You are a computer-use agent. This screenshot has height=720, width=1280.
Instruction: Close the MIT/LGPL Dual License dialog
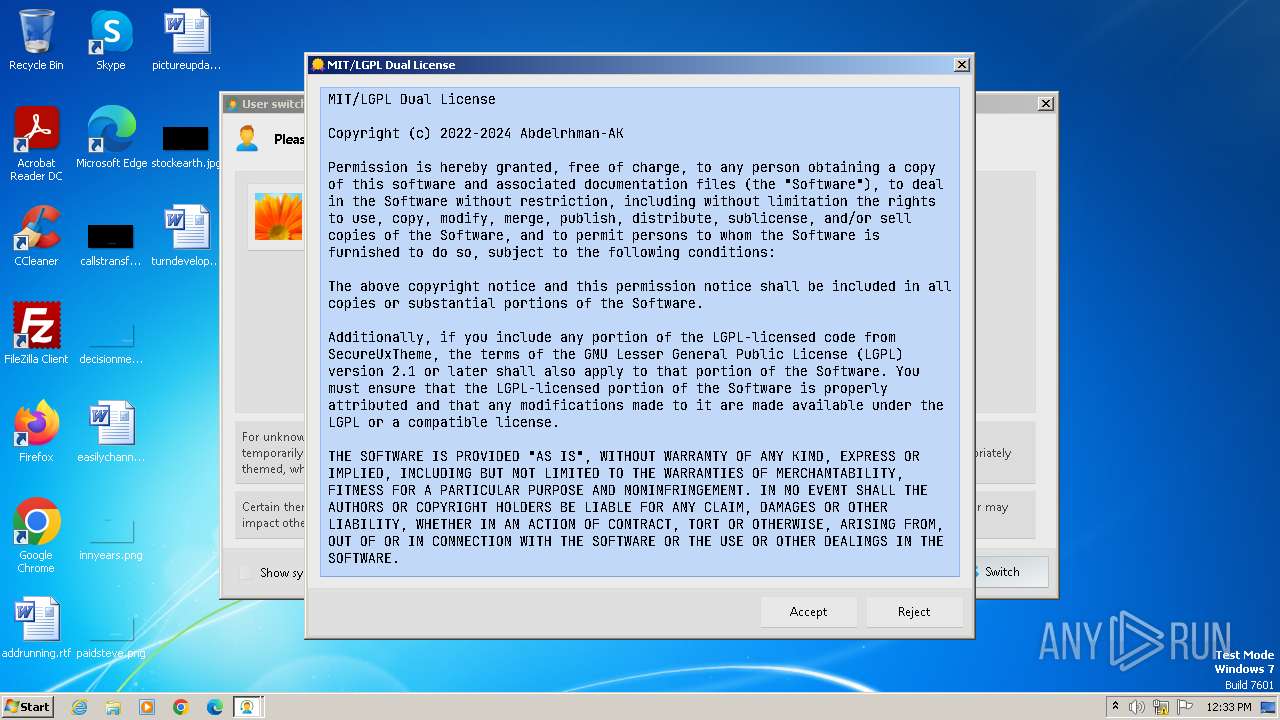pos(962,65)
